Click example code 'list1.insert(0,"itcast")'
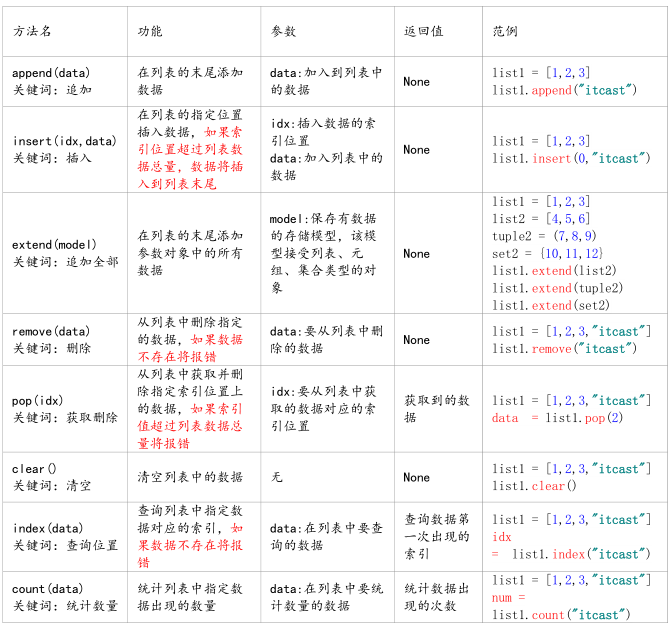Screen dimensions: 670x627 571,159
